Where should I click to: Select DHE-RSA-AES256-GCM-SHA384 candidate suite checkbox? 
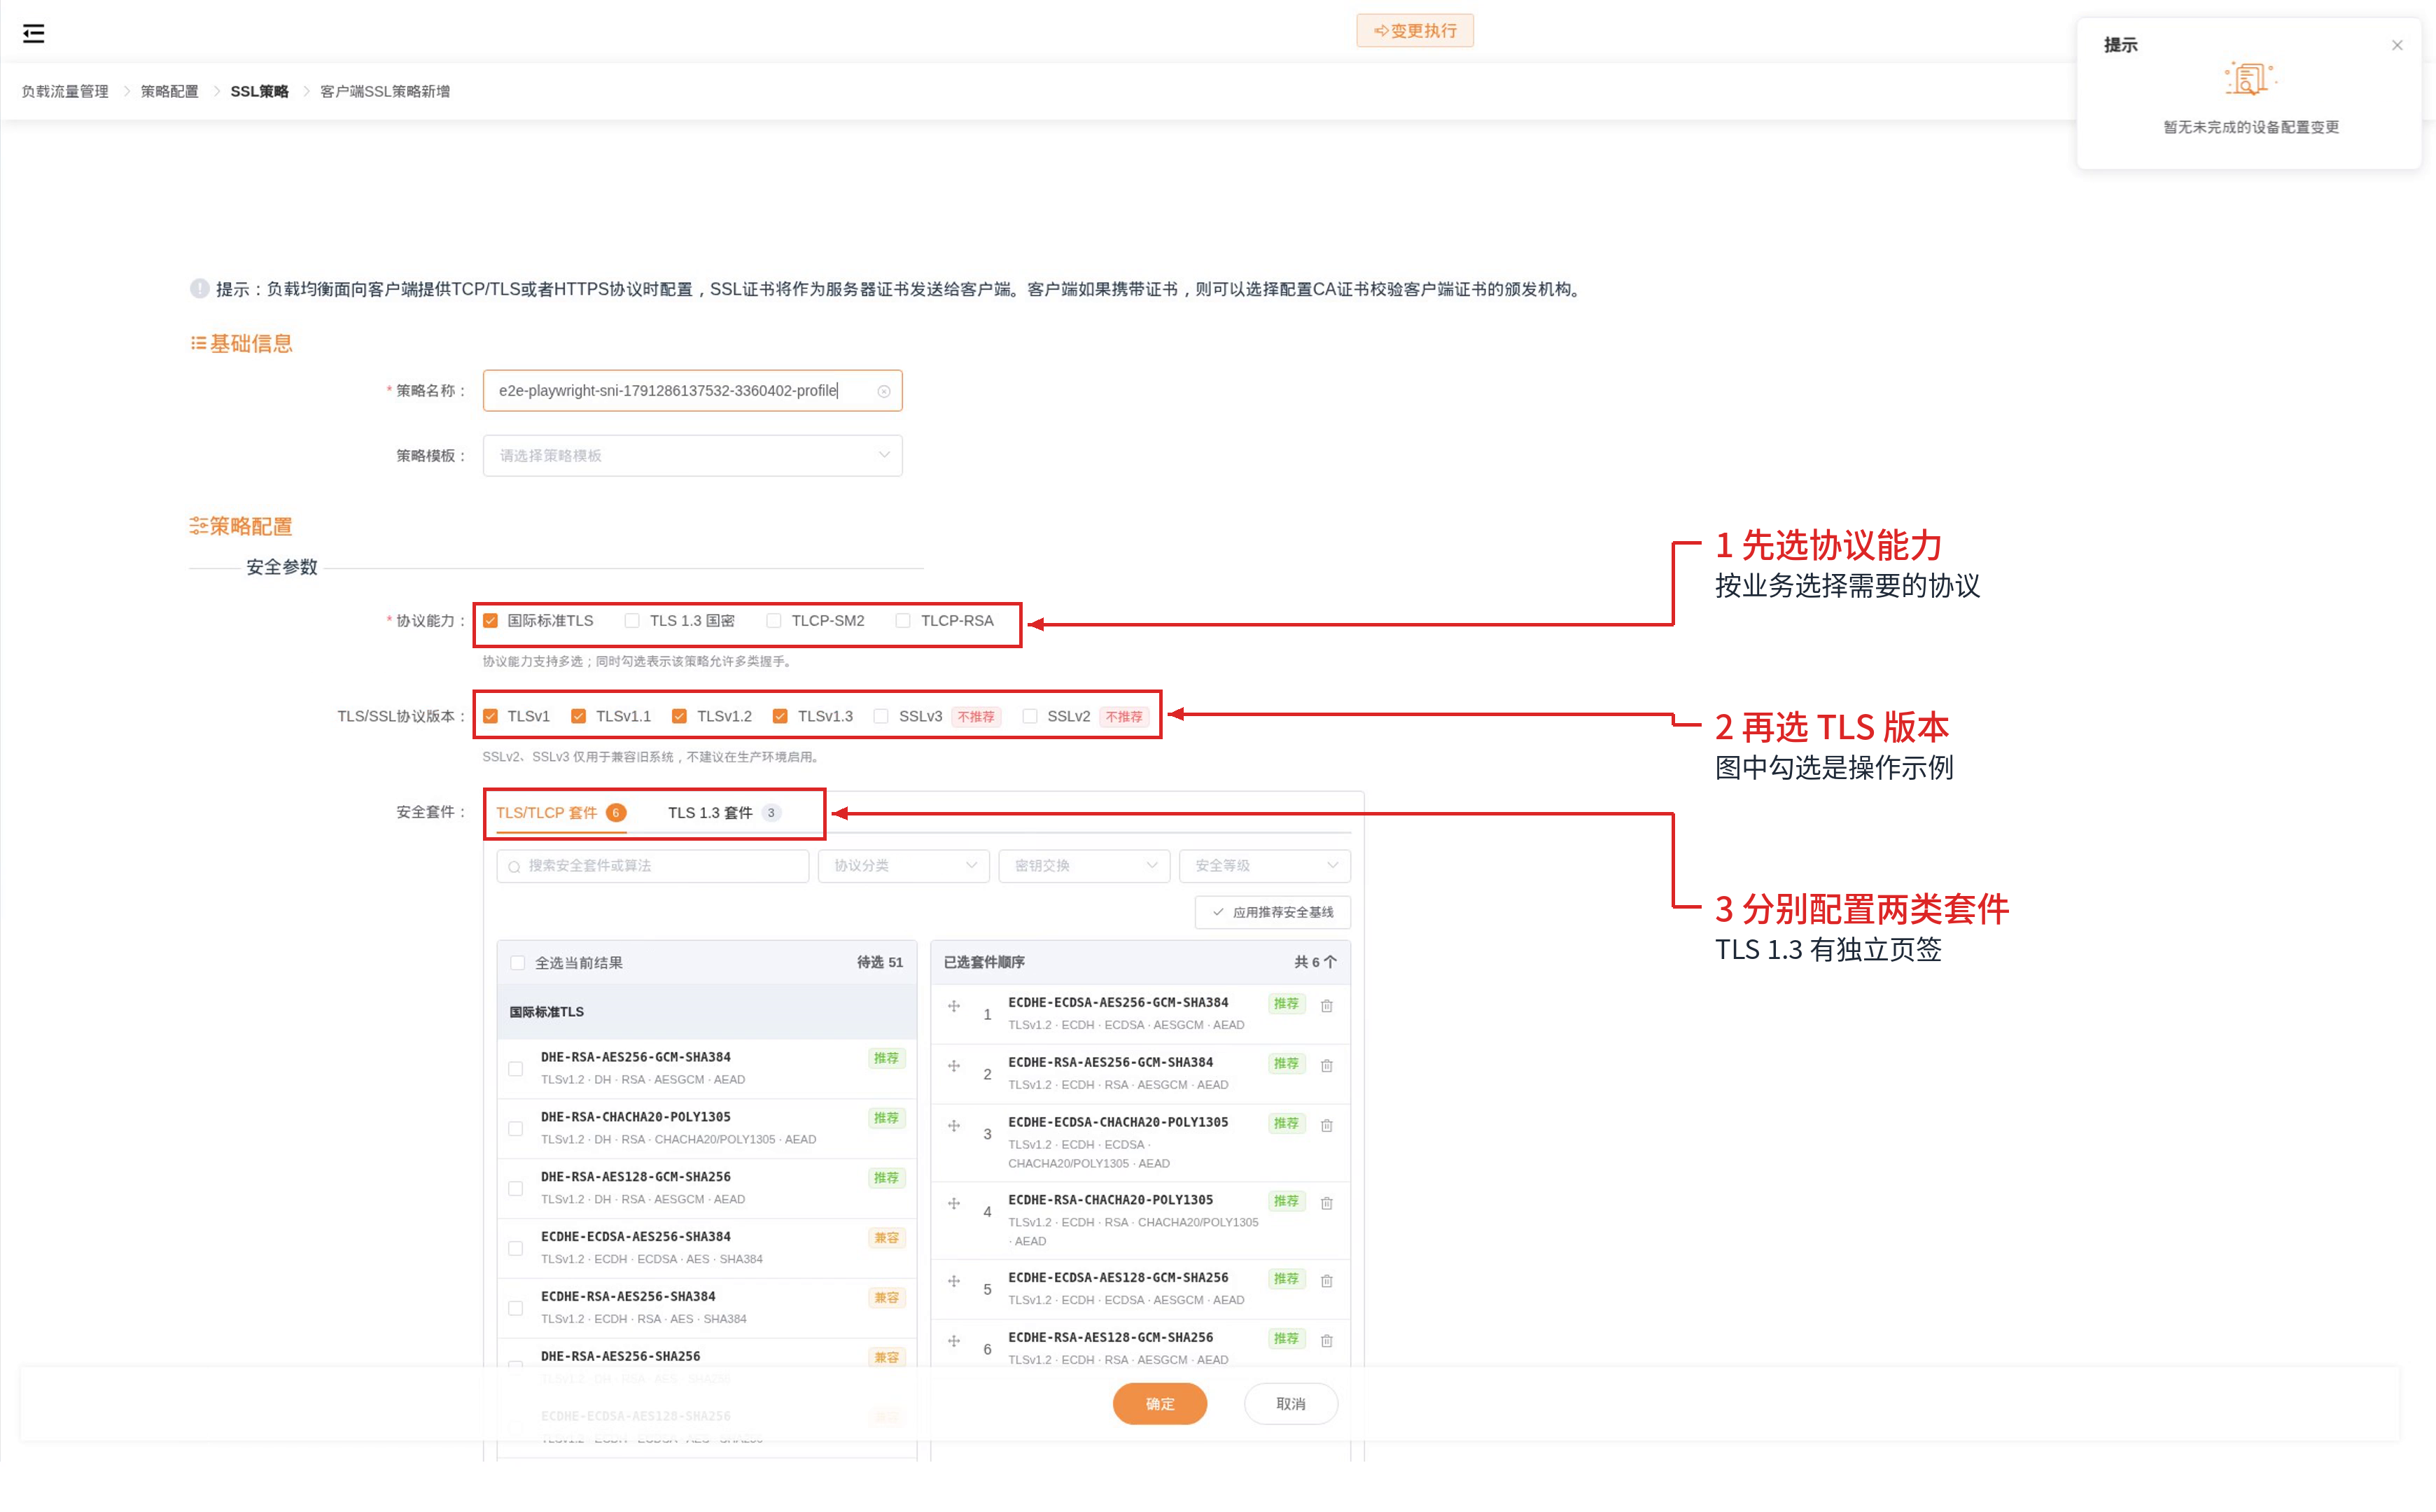coord(515,1069)
